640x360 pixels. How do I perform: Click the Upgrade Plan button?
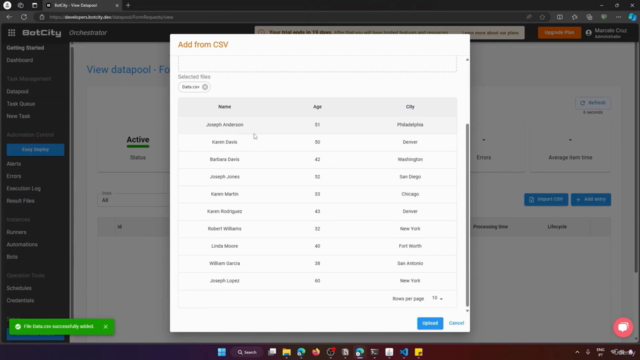559,32
